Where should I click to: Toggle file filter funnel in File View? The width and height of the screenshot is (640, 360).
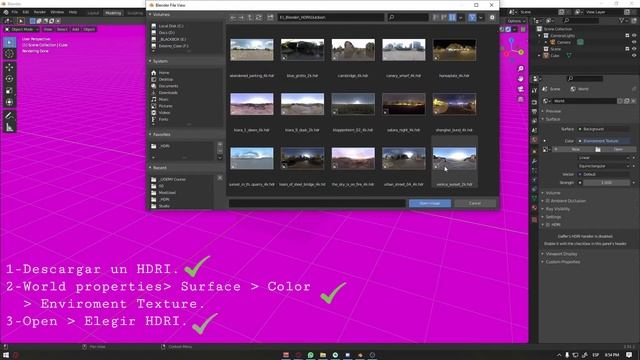[472, 18]
